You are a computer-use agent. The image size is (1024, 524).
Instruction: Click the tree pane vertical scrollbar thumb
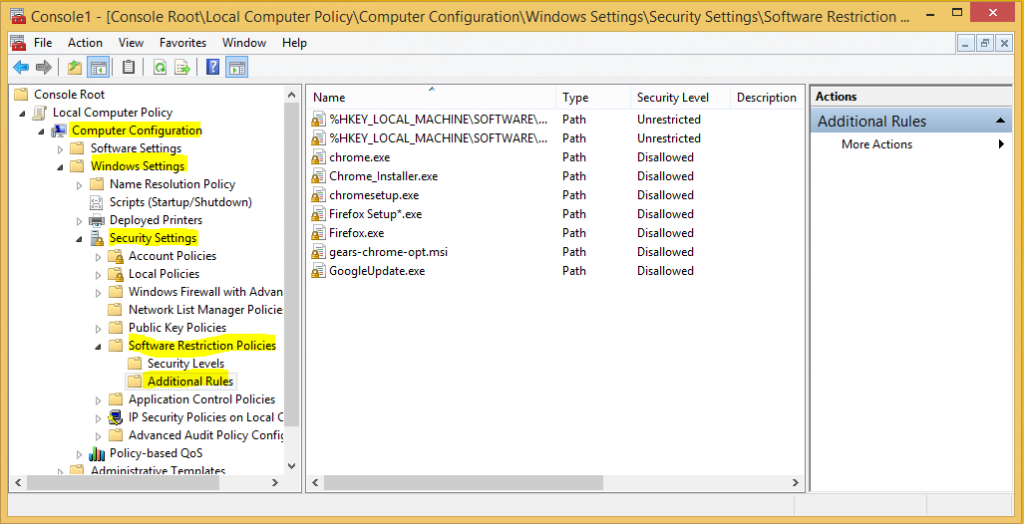(x=292, y=265)
